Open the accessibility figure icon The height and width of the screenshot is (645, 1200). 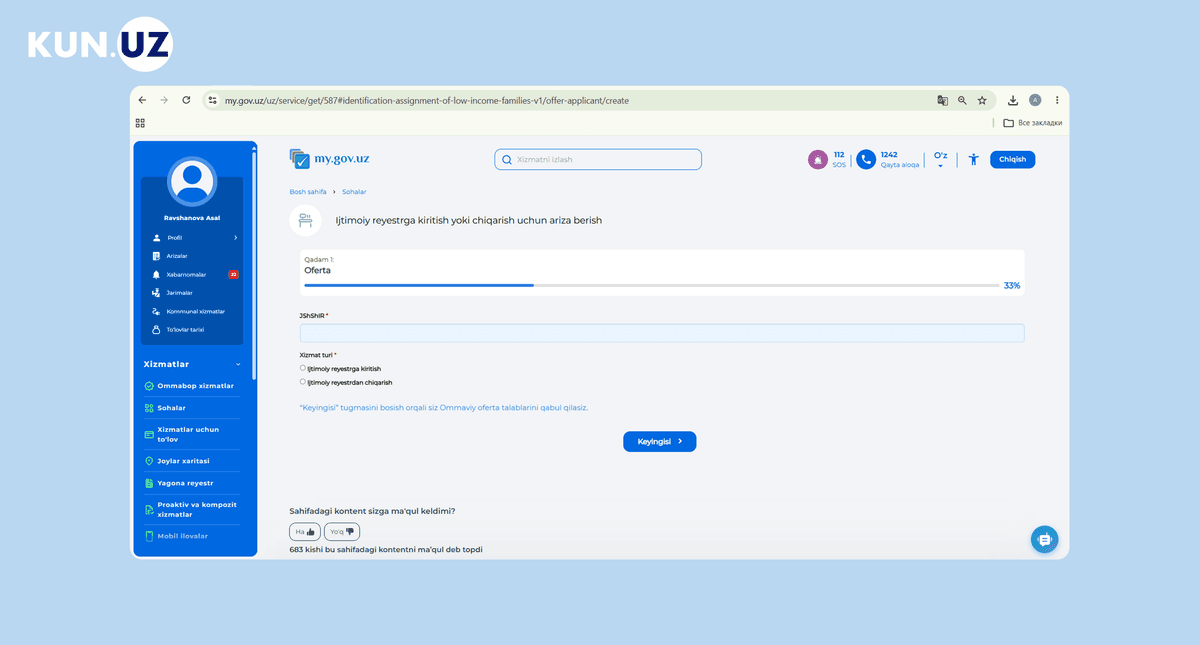973,159
